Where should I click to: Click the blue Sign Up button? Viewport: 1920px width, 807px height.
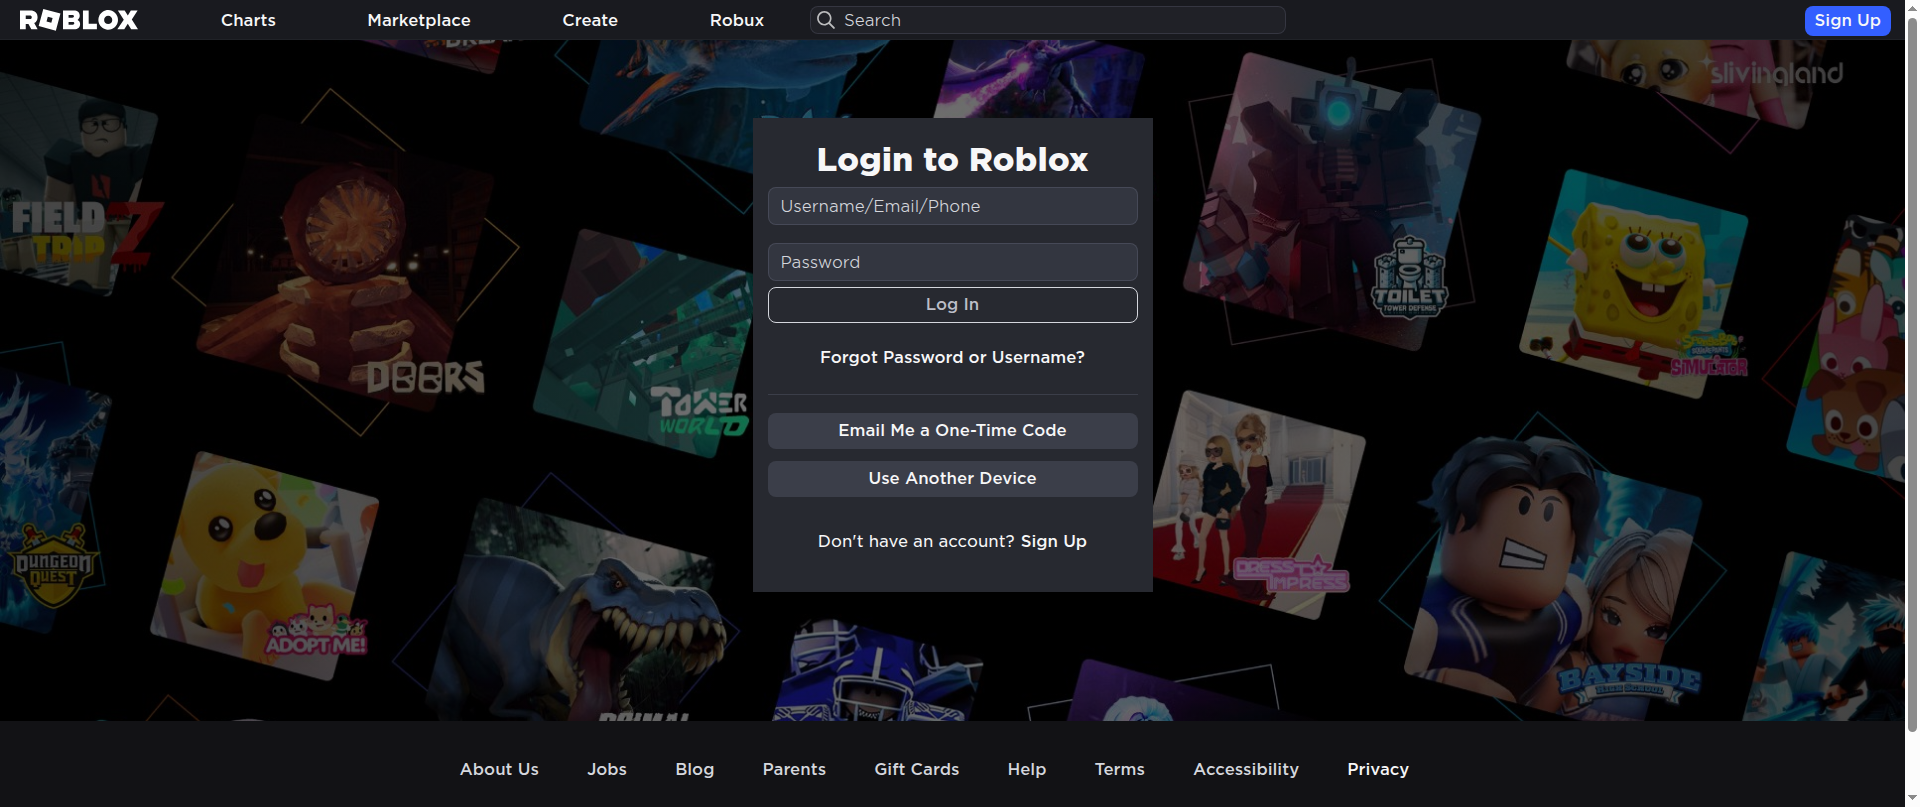click(1847, 20)
